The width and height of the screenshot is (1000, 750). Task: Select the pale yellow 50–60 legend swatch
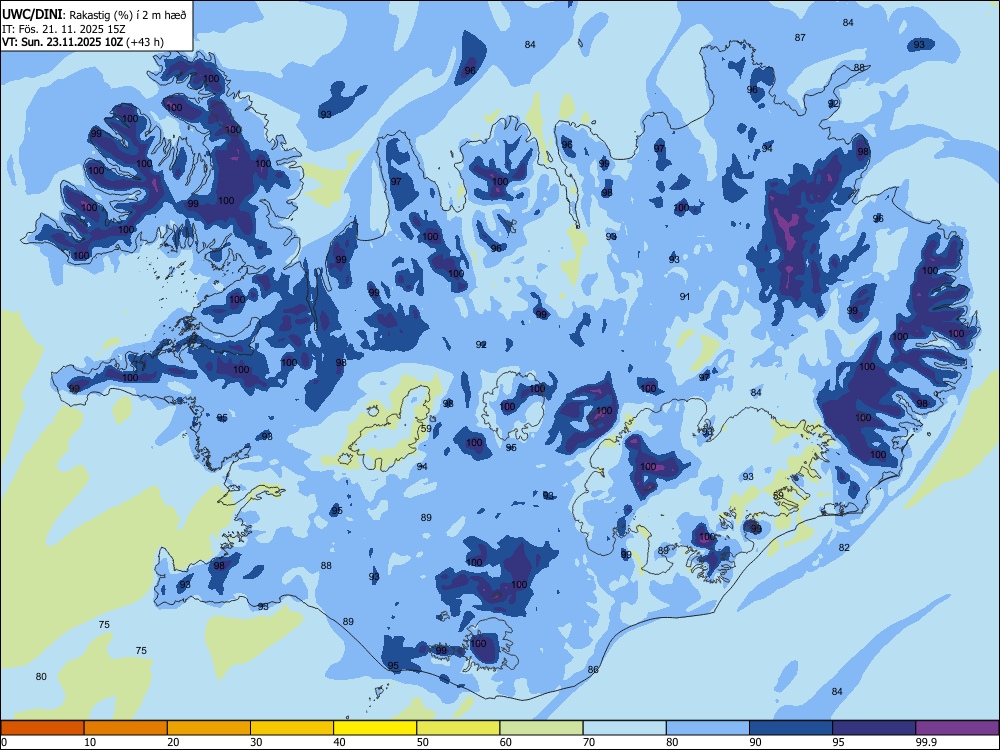[x=458, y=728]
